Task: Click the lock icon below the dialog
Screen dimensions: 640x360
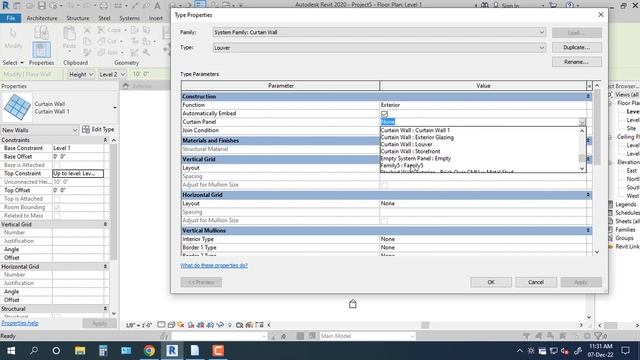Action: tap(353, 304)
